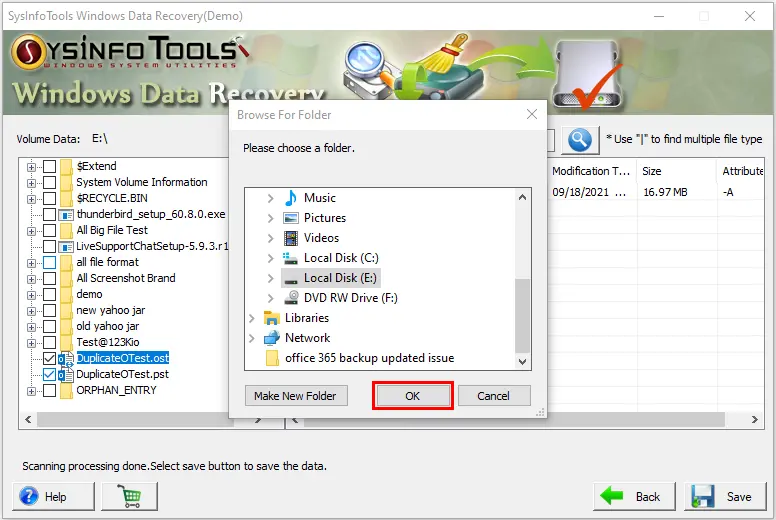
Task: Click the 16.97 MB size cell
Action: click(x=665, y=192)
